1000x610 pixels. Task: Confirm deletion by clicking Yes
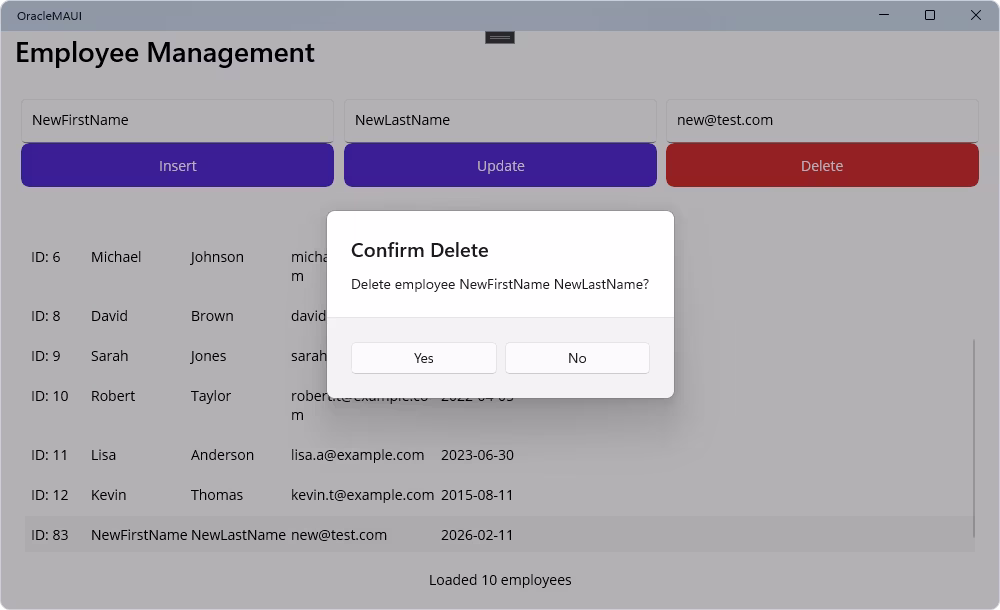tap(423, 357)
